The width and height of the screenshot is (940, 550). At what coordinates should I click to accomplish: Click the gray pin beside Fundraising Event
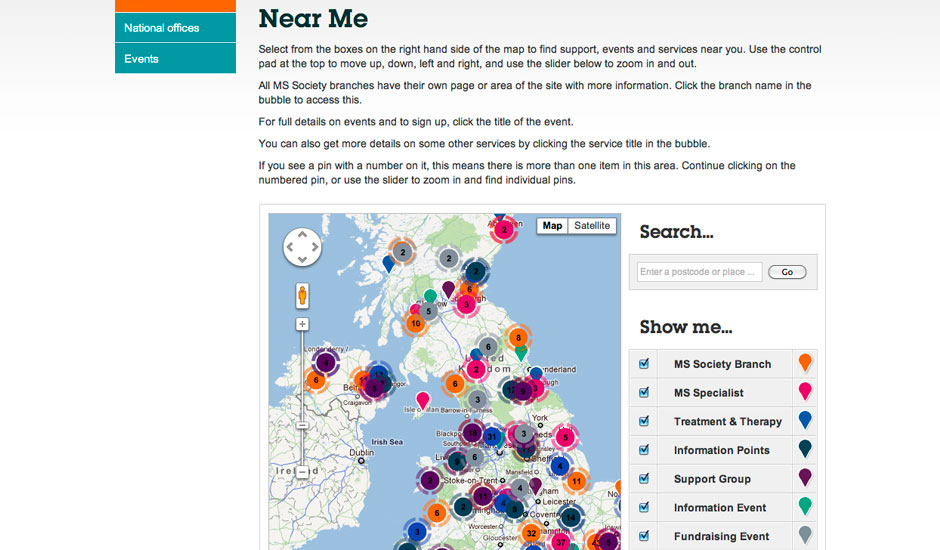click(805, 535)
